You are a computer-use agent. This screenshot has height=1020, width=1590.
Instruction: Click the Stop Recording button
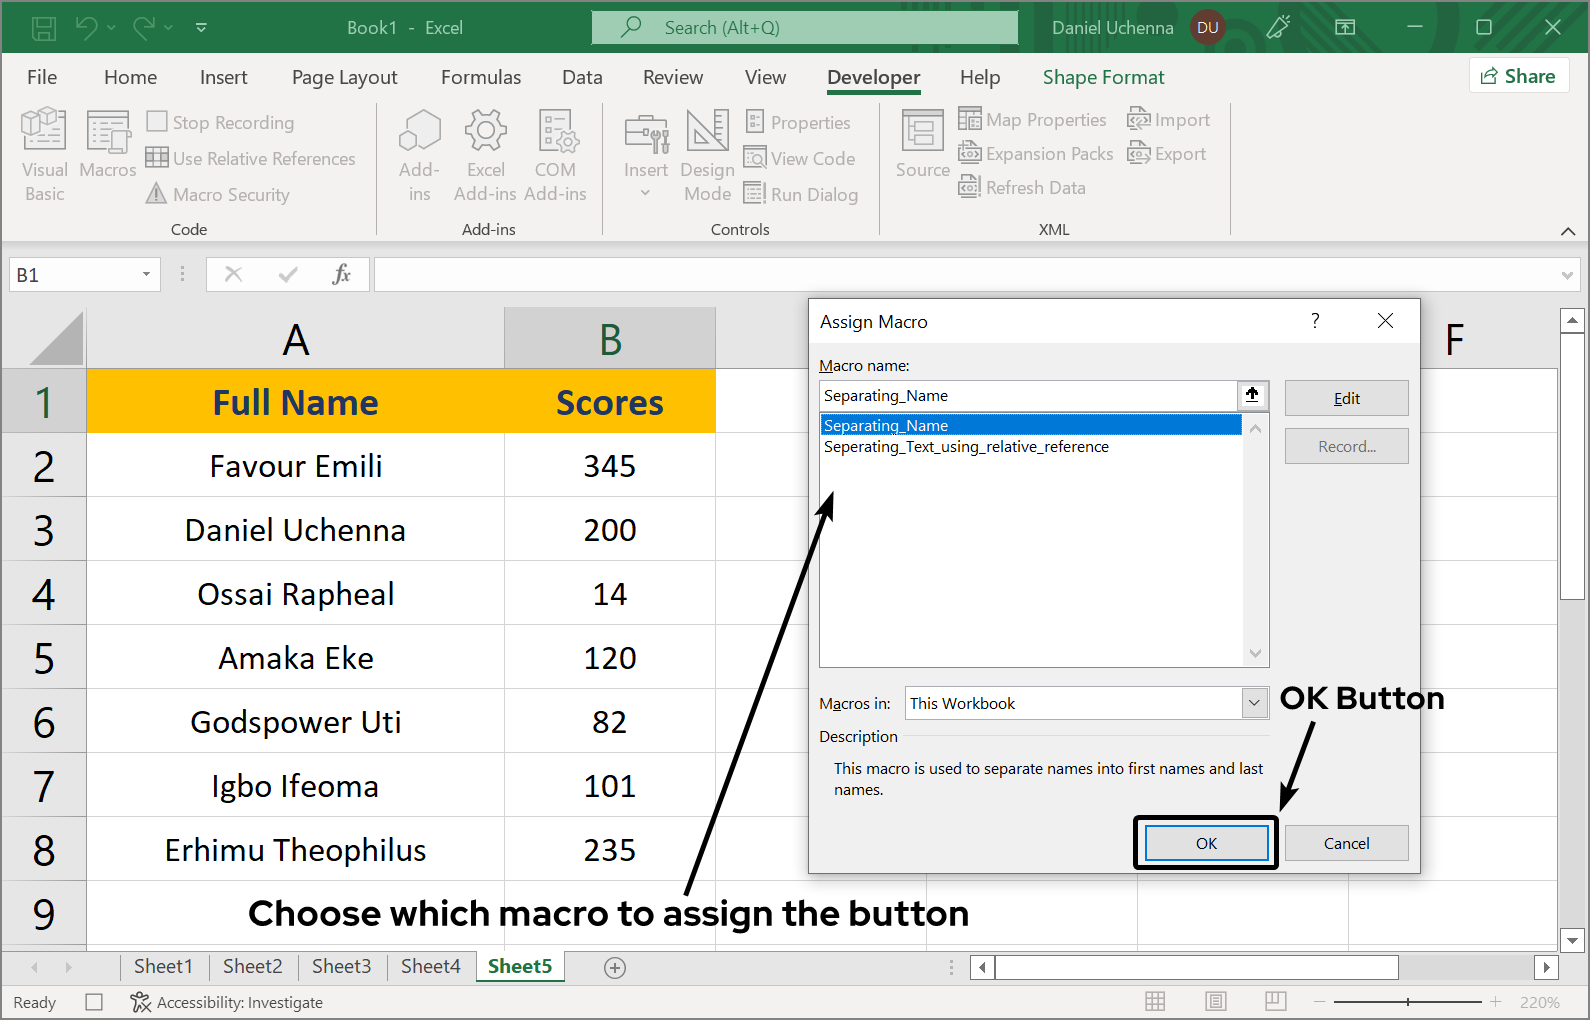click(221, 122)
